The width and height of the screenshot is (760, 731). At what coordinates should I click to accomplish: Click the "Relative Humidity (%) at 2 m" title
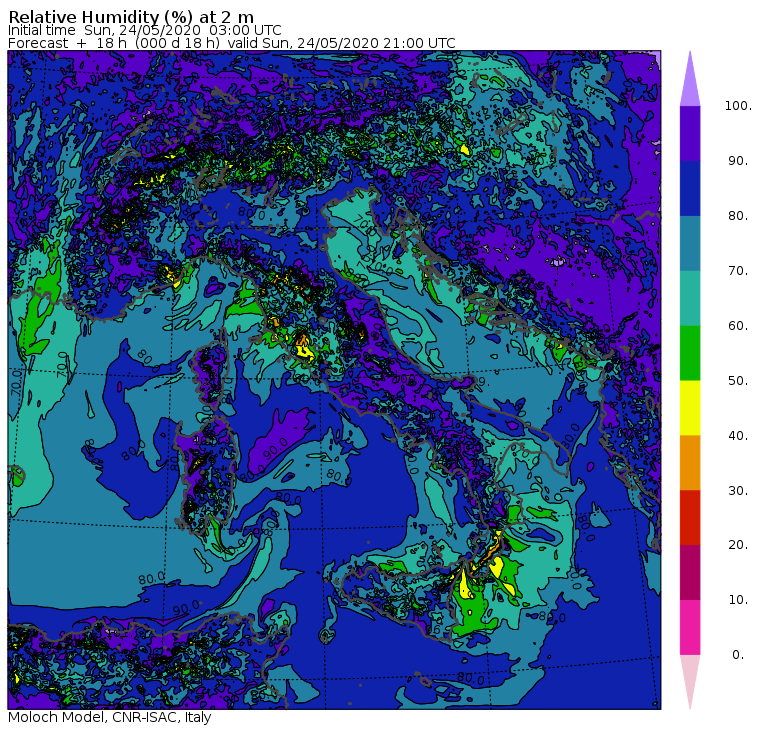[x=131, y=17]
